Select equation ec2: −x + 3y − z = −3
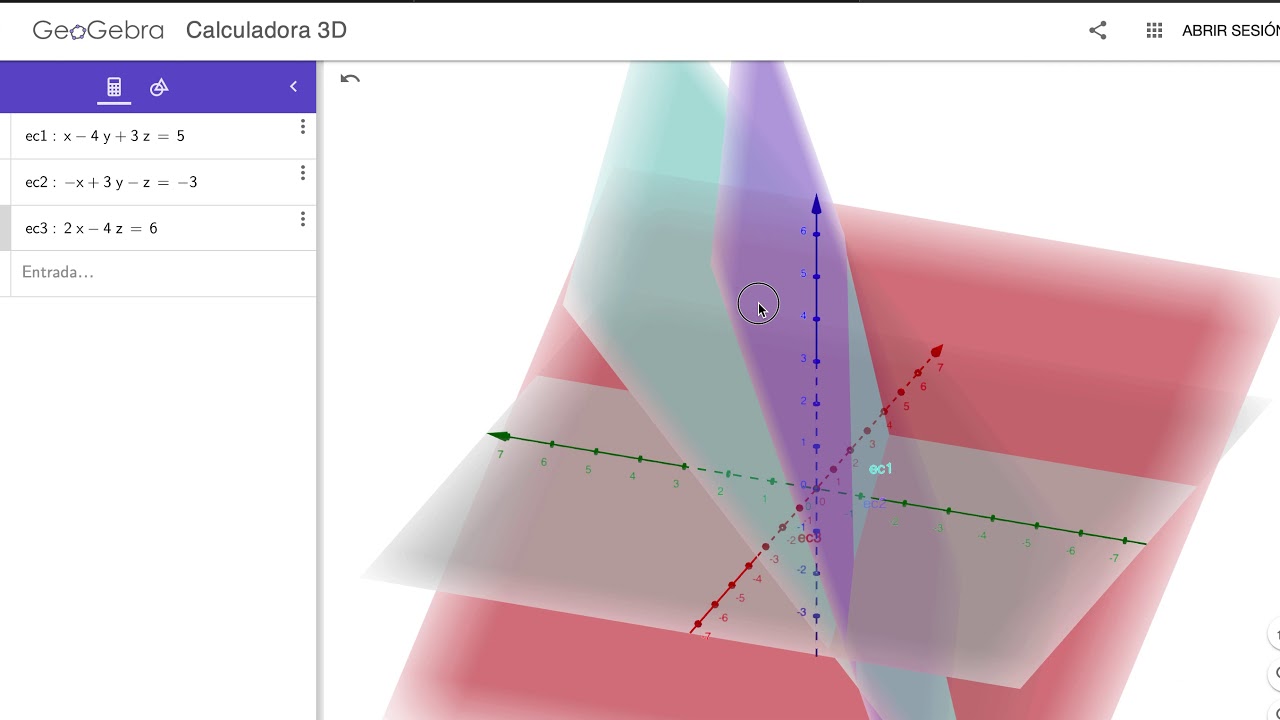Viewport: 1280px width, 720px height. coord(111,182)
